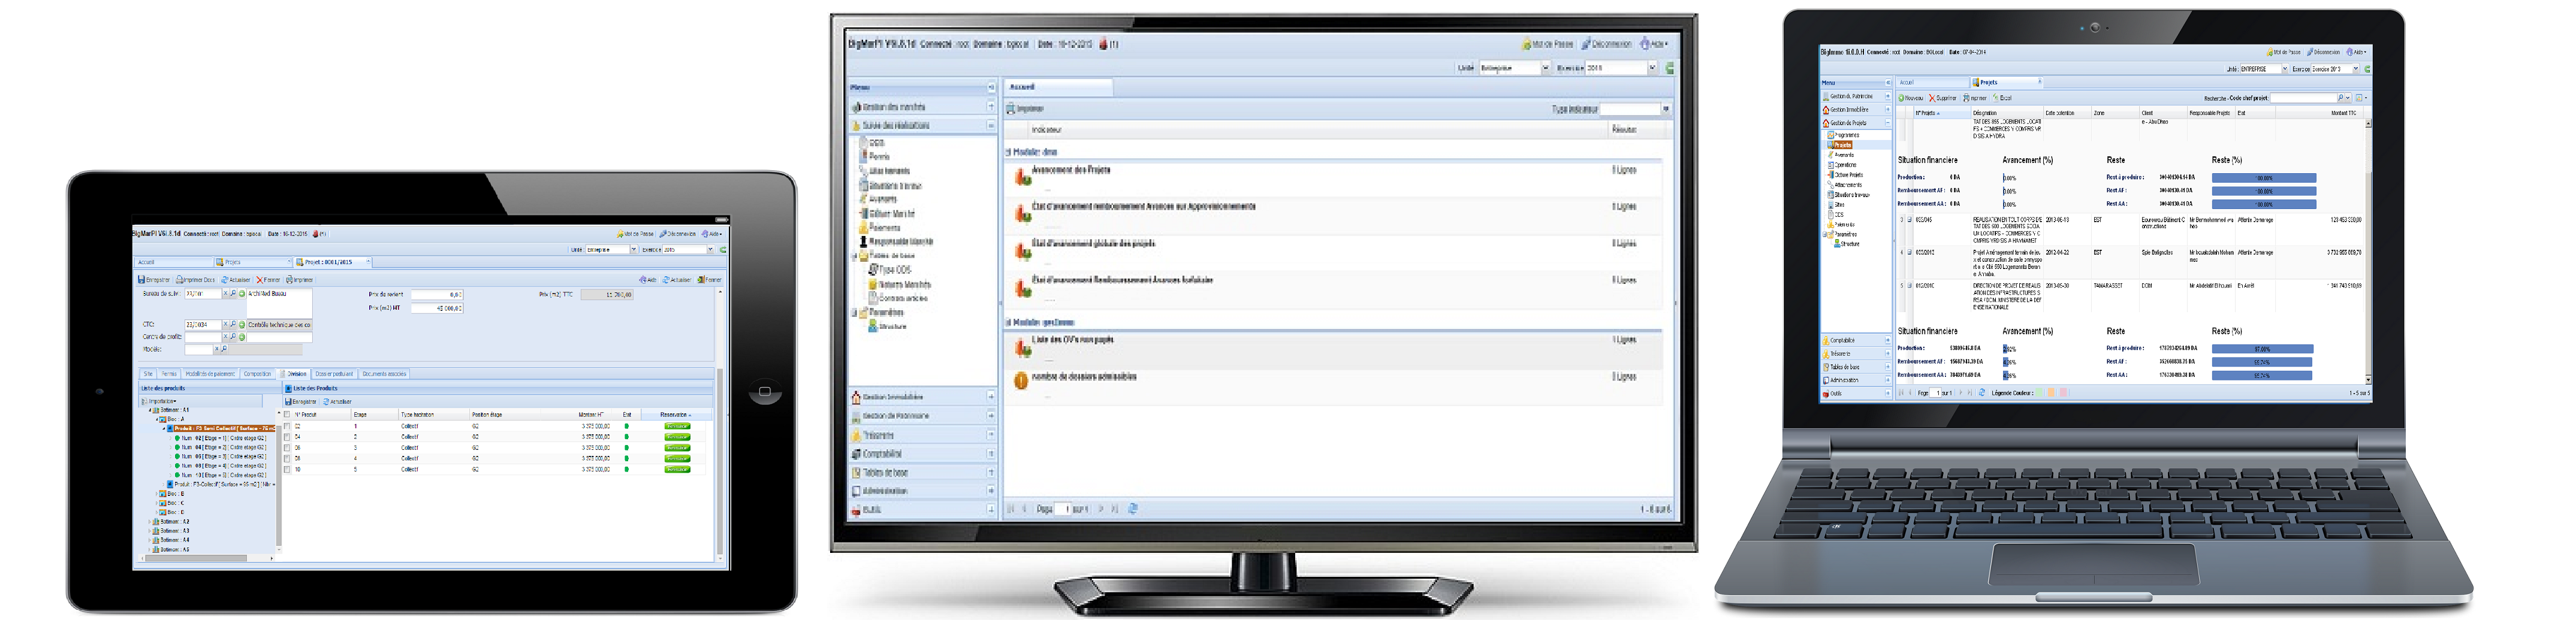Expand Trésorerie section on monitor
The image size is (2576, 620).
tap(991, 435)
